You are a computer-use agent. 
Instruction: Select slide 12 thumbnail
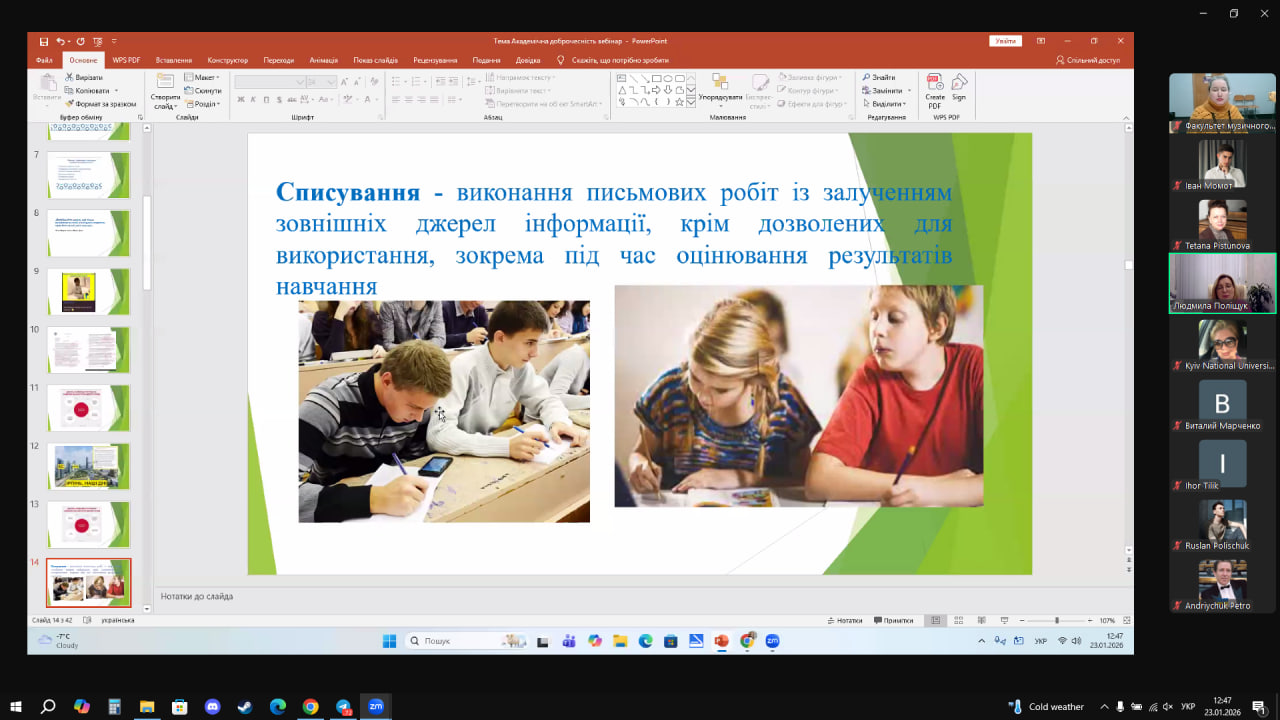click(88, 466)
